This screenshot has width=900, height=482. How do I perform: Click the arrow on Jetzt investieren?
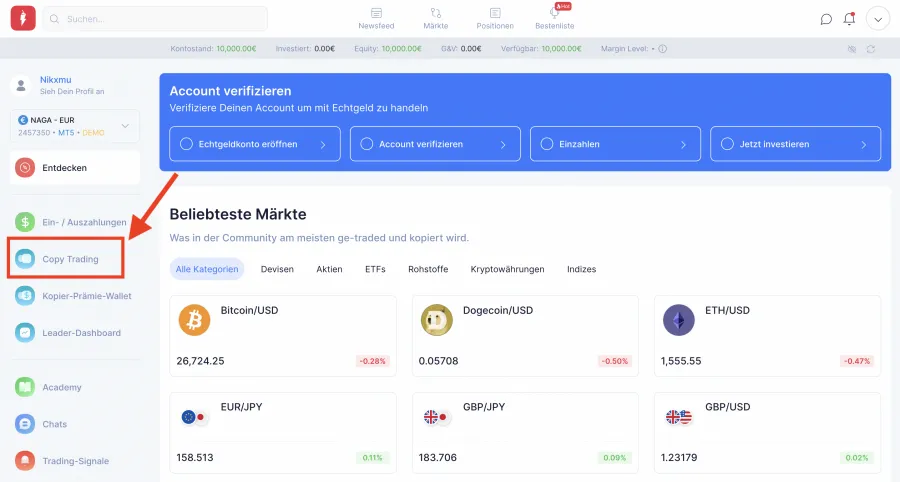[864, 145]
